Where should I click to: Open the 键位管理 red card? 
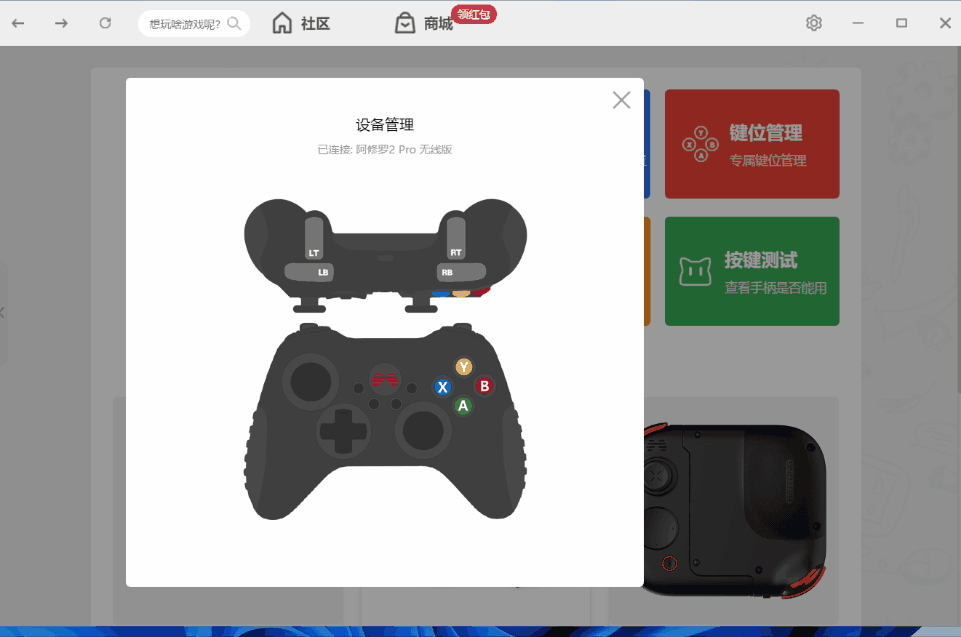click(x=752, y=144)
